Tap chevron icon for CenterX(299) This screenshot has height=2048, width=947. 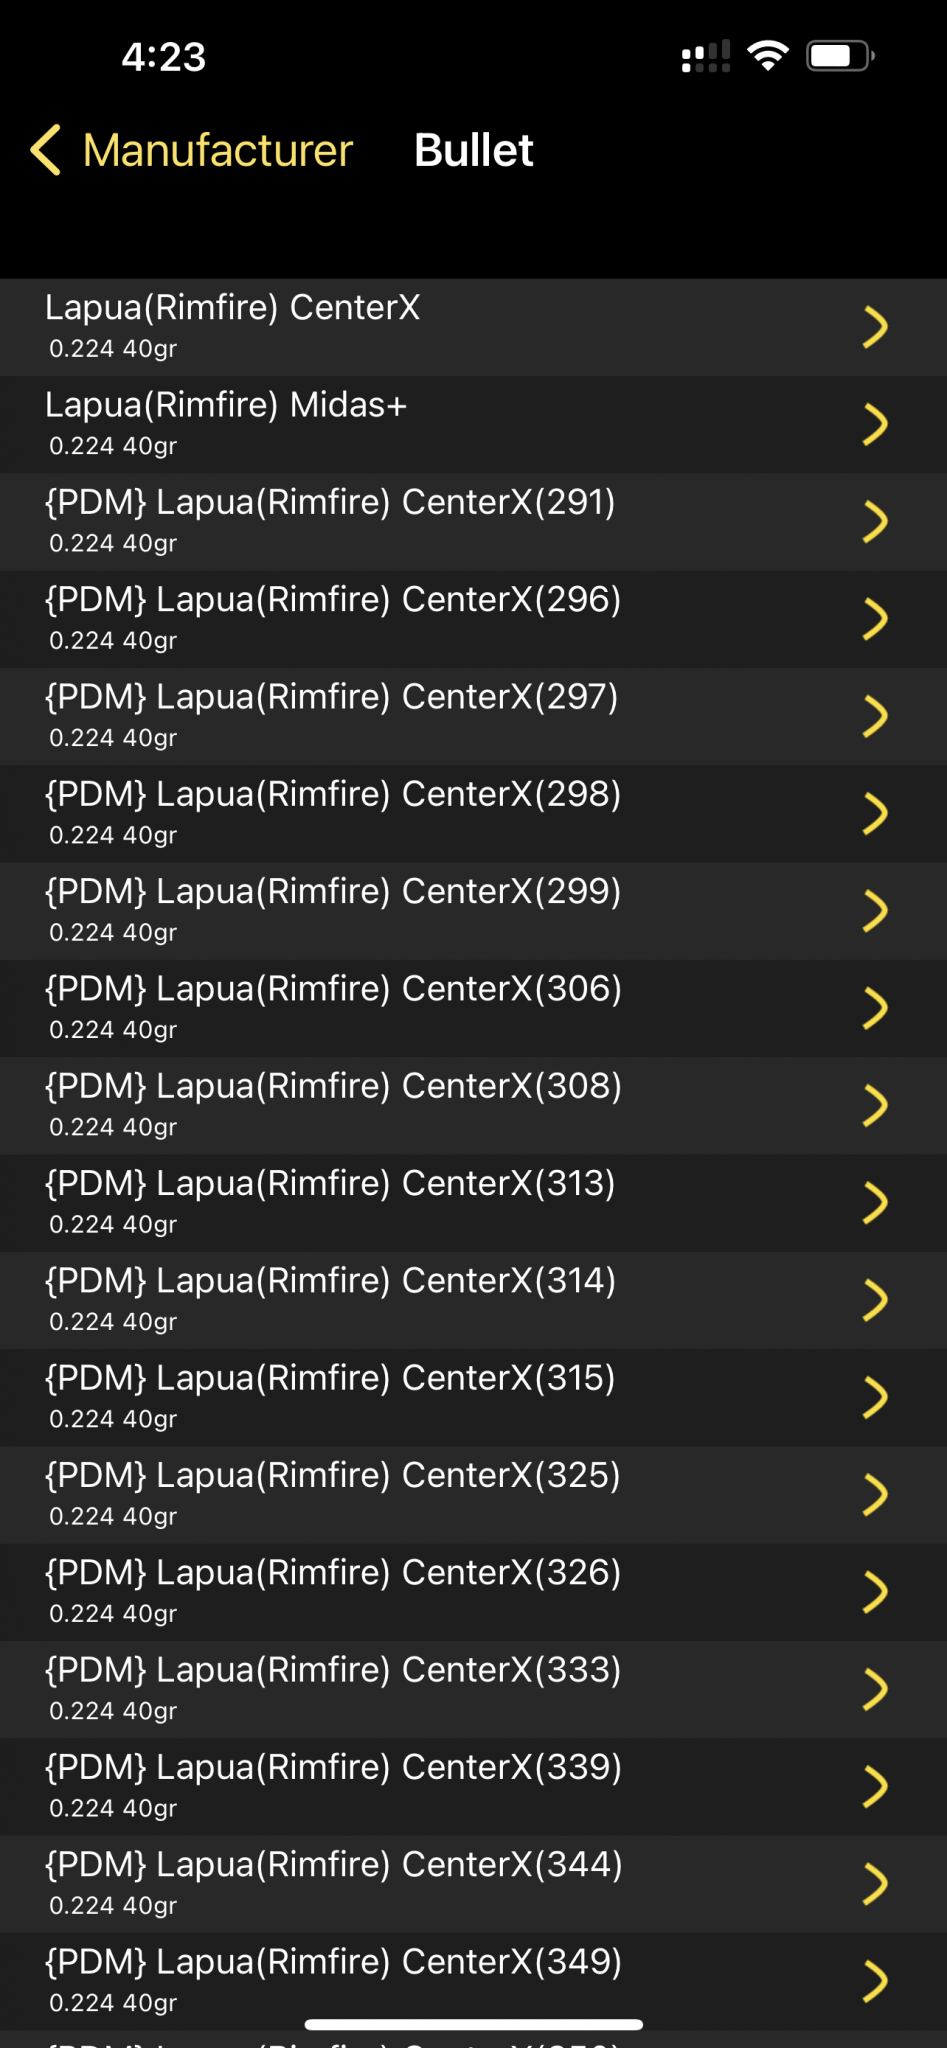[874, 910]
